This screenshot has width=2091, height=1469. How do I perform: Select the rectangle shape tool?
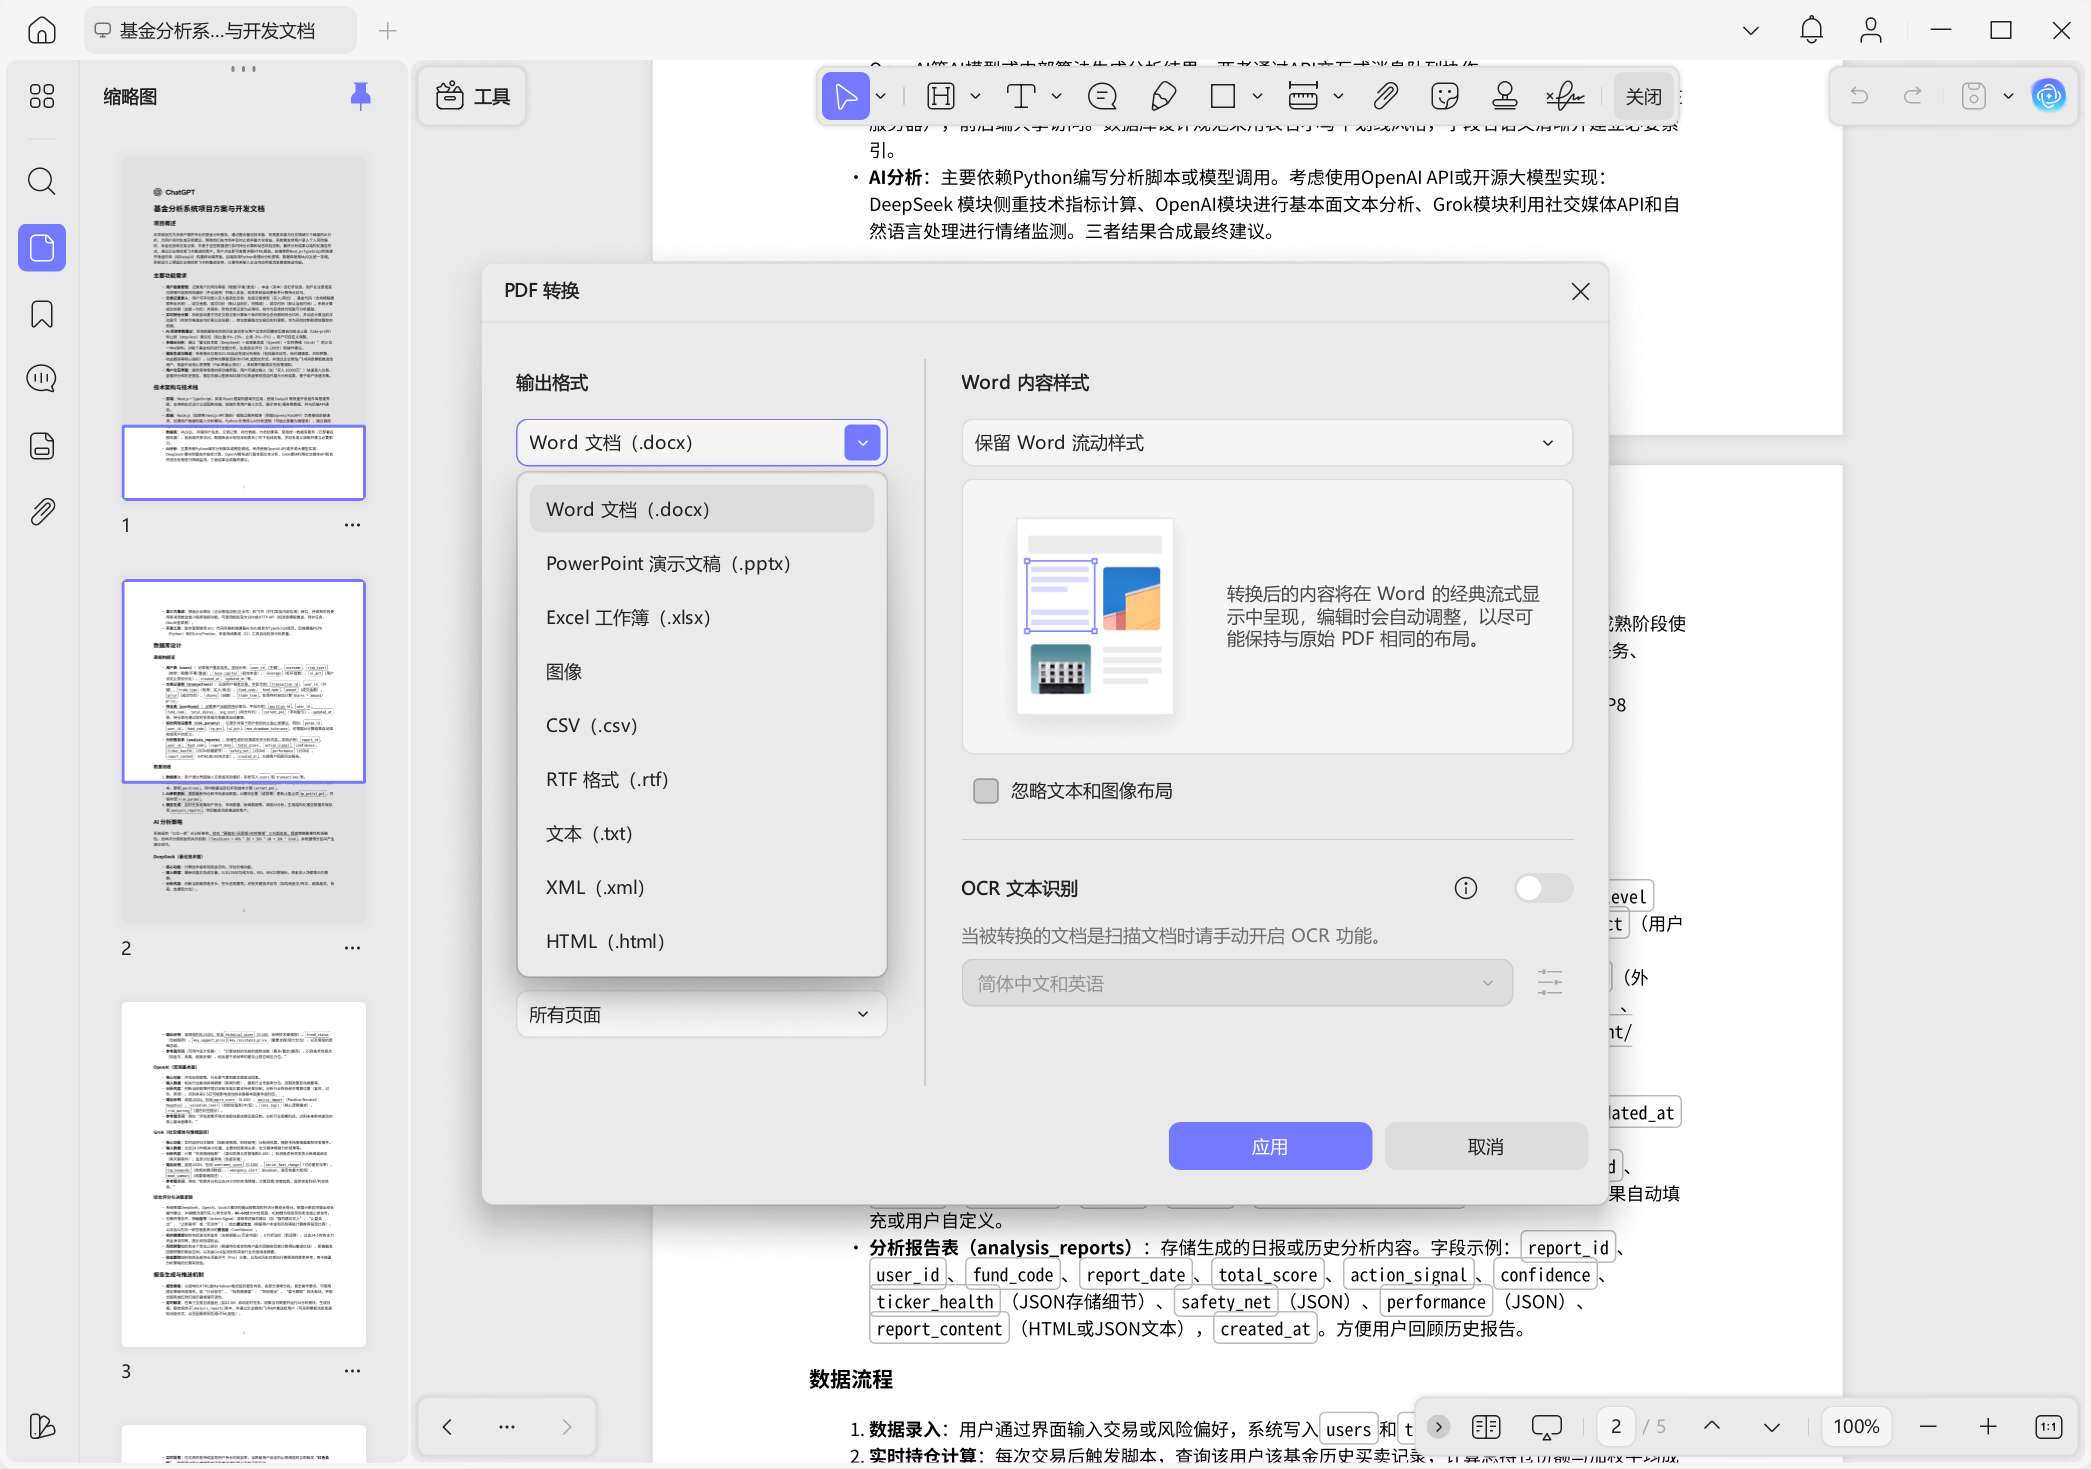point(1222,96)
